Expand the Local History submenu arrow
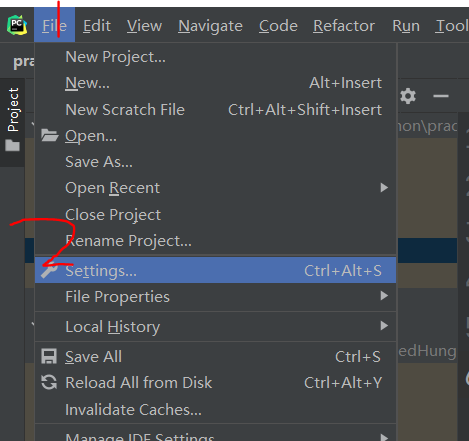 384,326
